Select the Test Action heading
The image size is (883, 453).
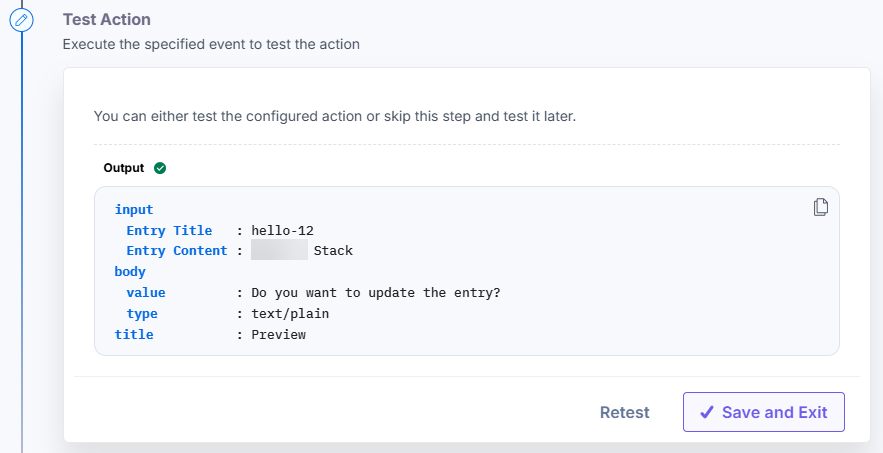click(x=106, y=19)
